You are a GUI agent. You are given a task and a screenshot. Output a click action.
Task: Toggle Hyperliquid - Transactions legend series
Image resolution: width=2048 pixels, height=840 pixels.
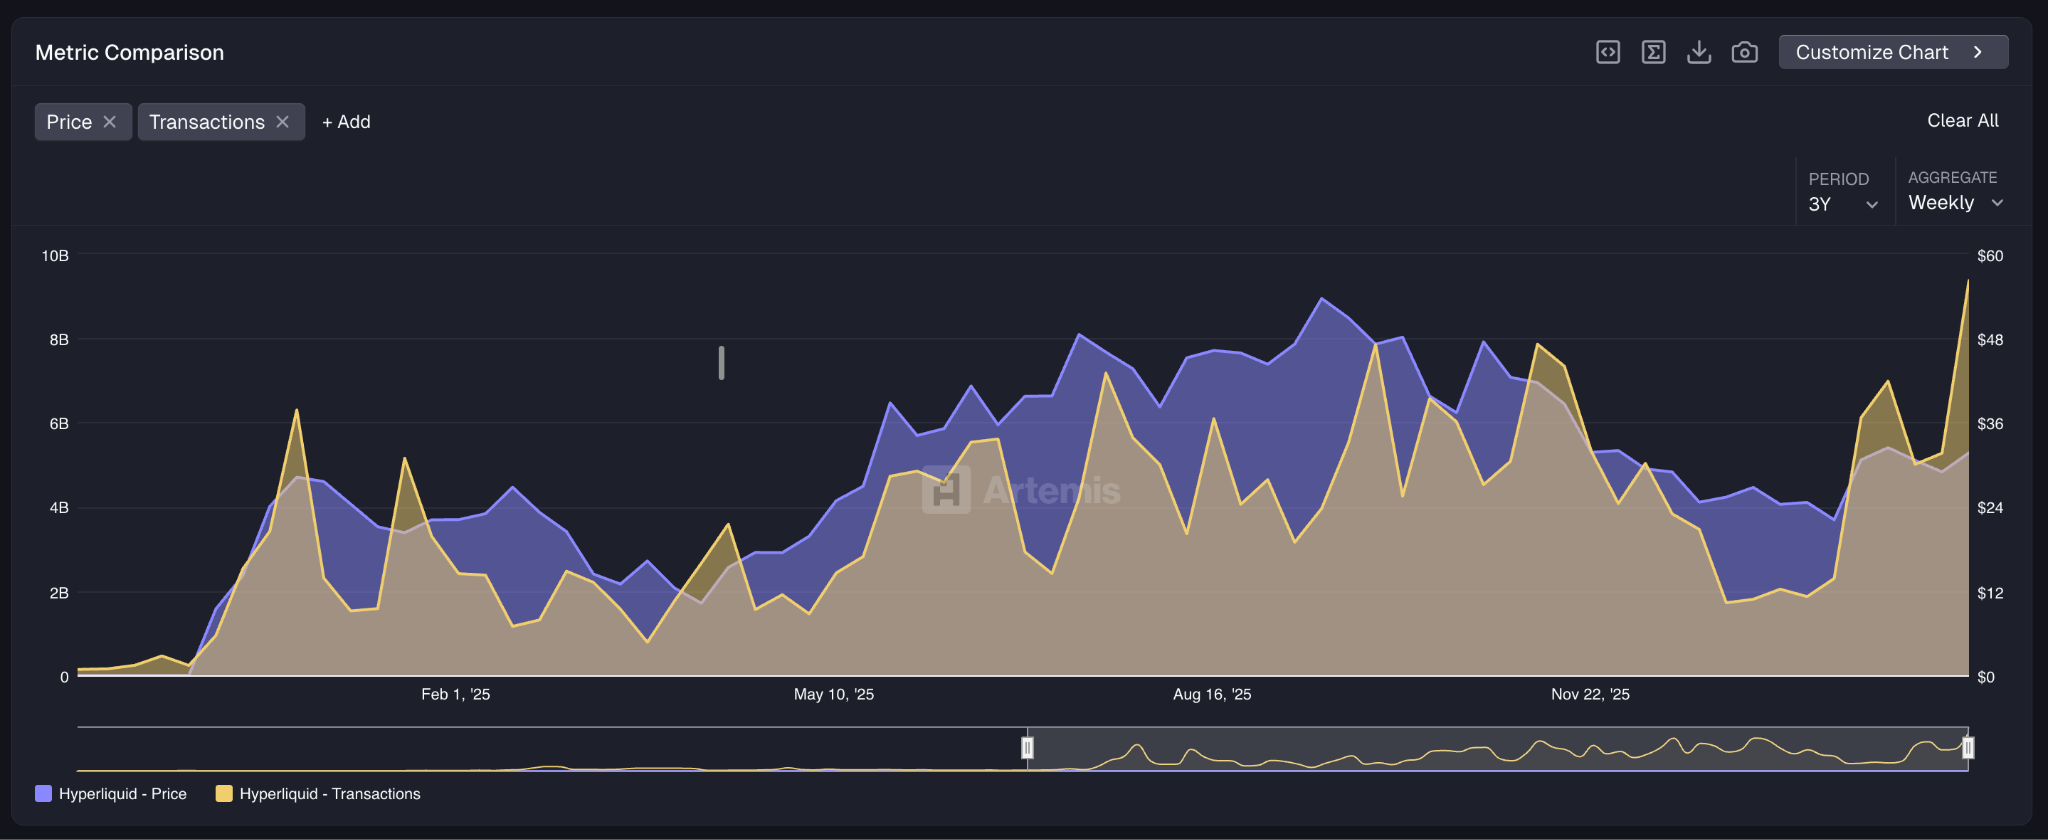(x=318, y=794)
